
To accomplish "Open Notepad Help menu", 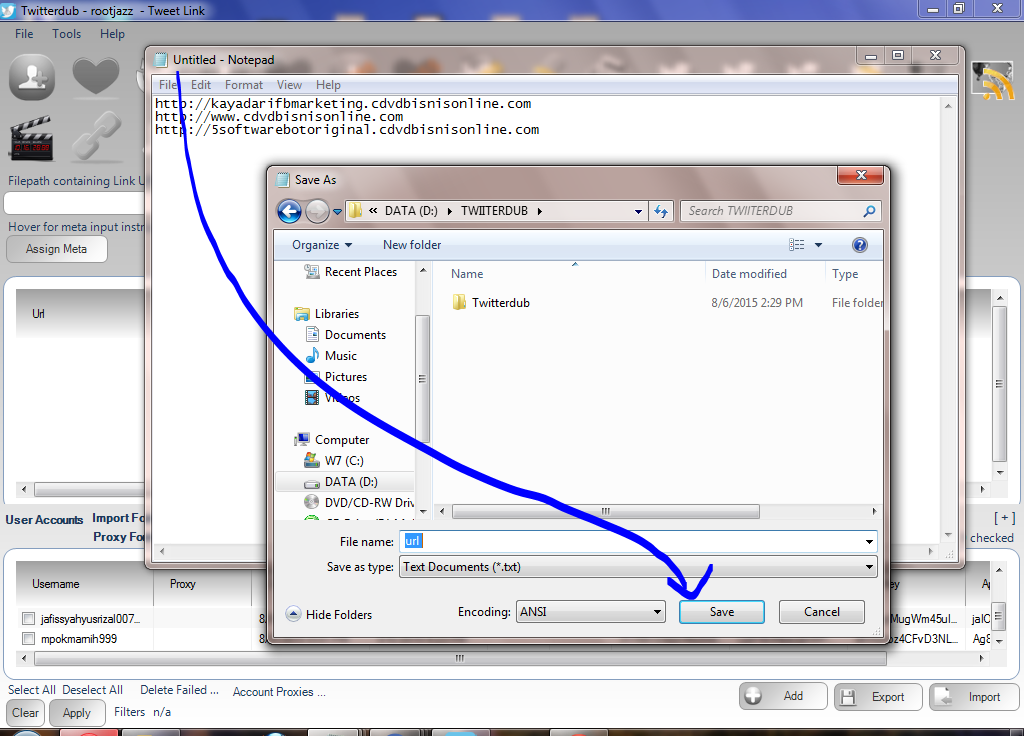I will (328, 85).
